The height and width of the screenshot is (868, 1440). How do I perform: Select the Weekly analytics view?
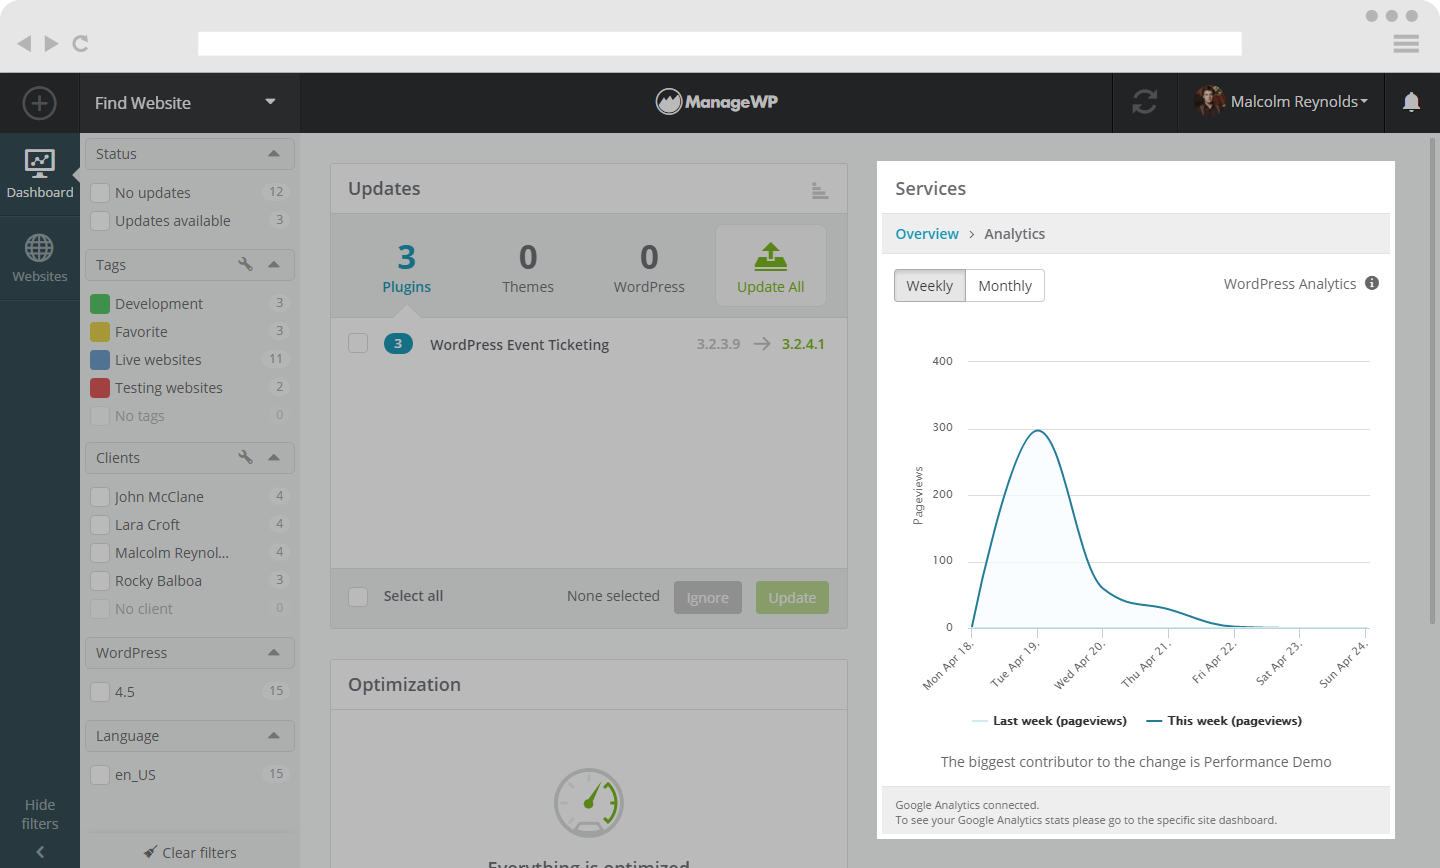coord(929,286)
